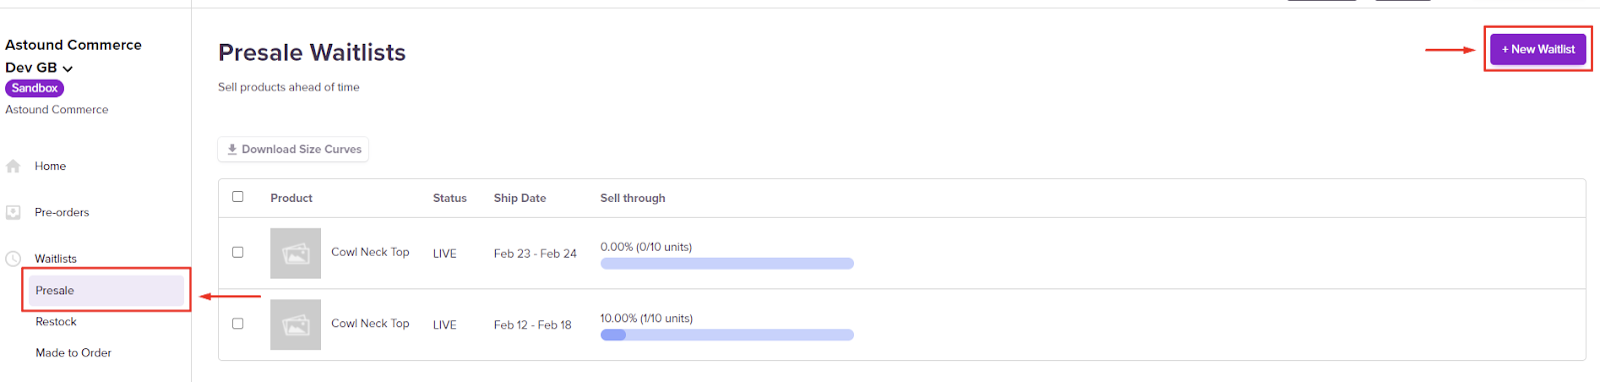Open the Made to Order section
This screenshot has height=382, width=1600.
[73, 352]
